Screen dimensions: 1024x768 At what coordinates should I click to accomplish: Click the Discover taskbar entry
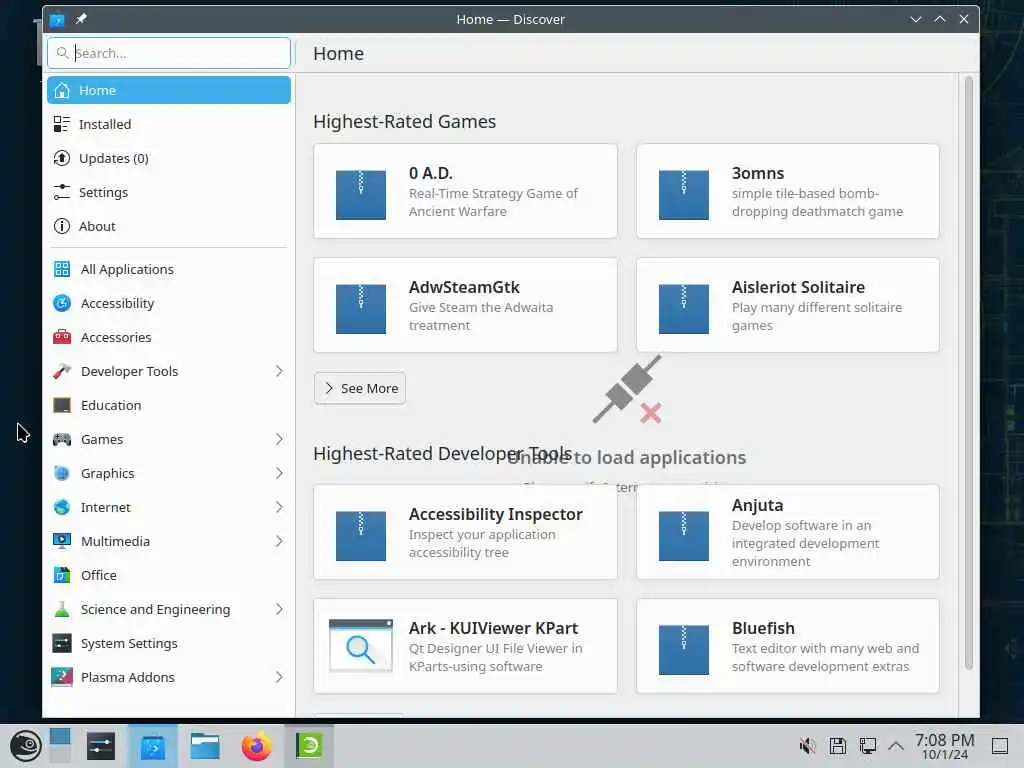click(153, 746)
